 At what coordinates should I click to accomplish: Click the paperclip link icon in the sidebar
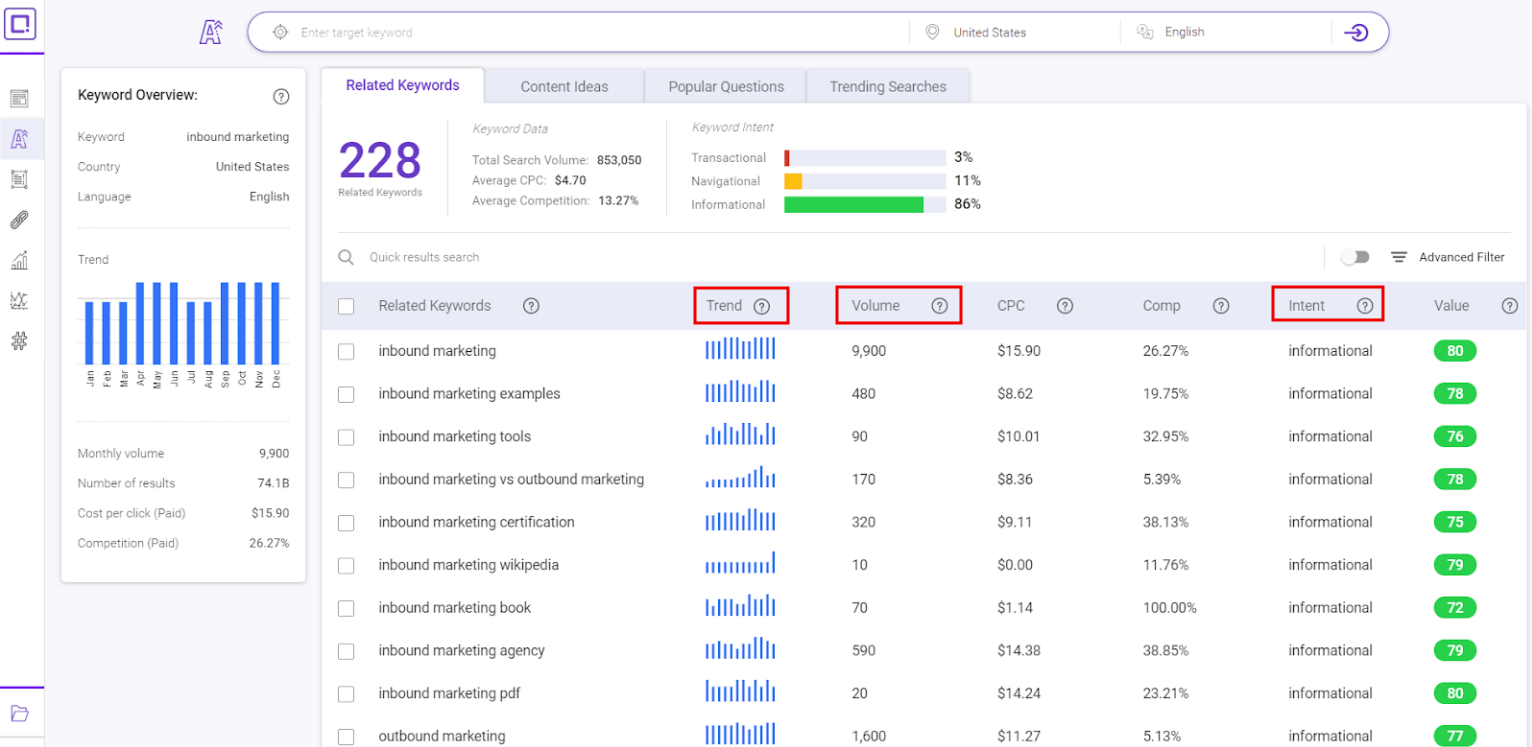(x=19, y=220)
